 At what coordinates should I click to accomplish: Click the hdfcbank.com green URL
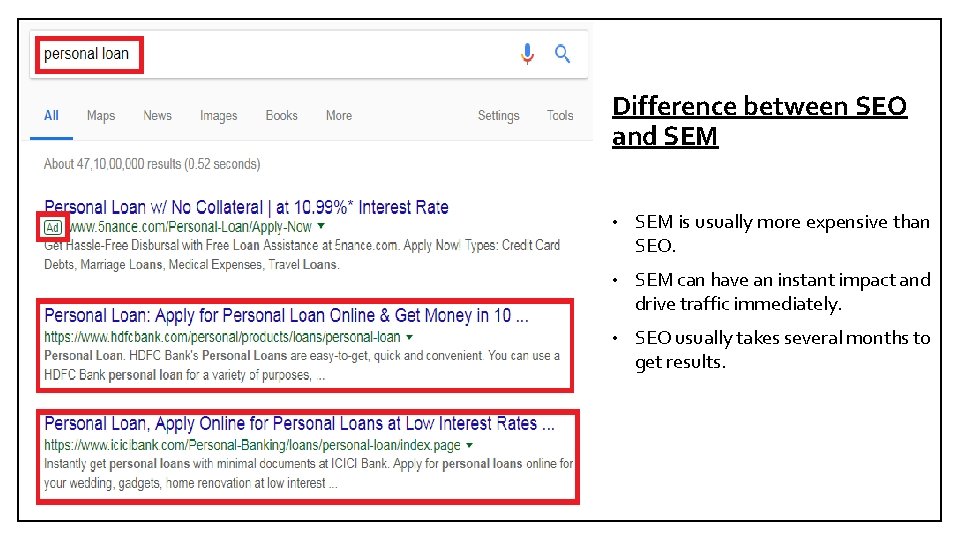click(x=222, y=337)
